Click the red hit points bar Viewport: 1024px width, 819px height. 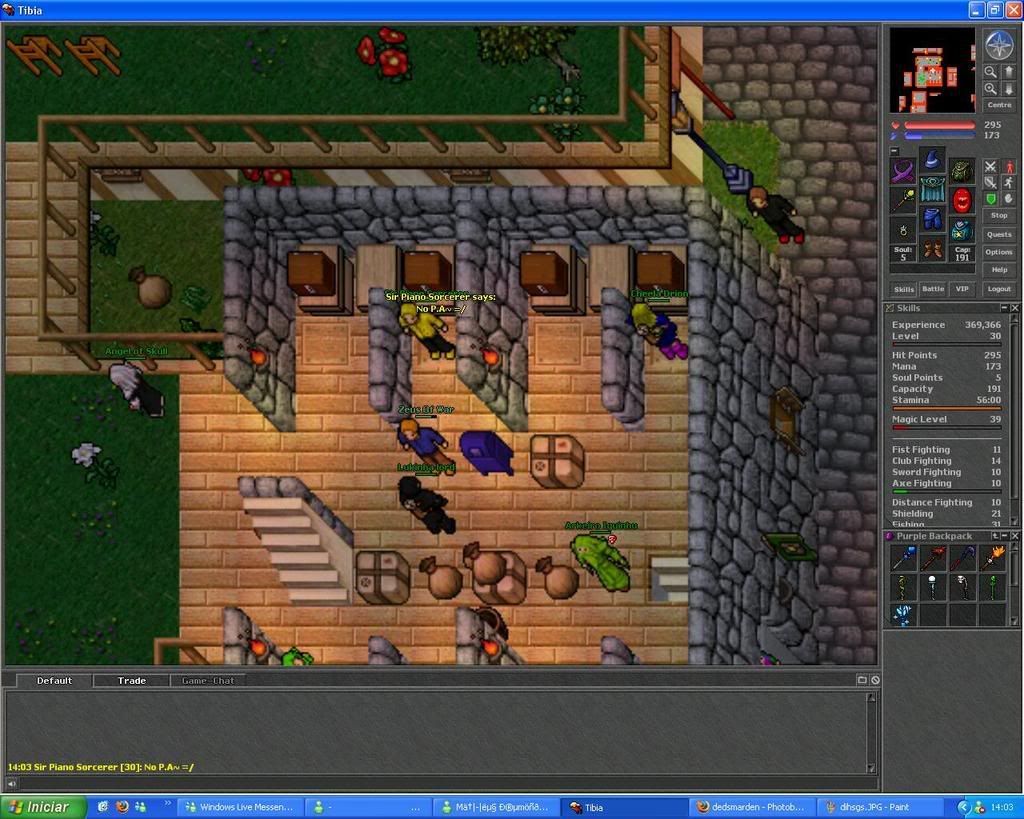coord(940,125)
